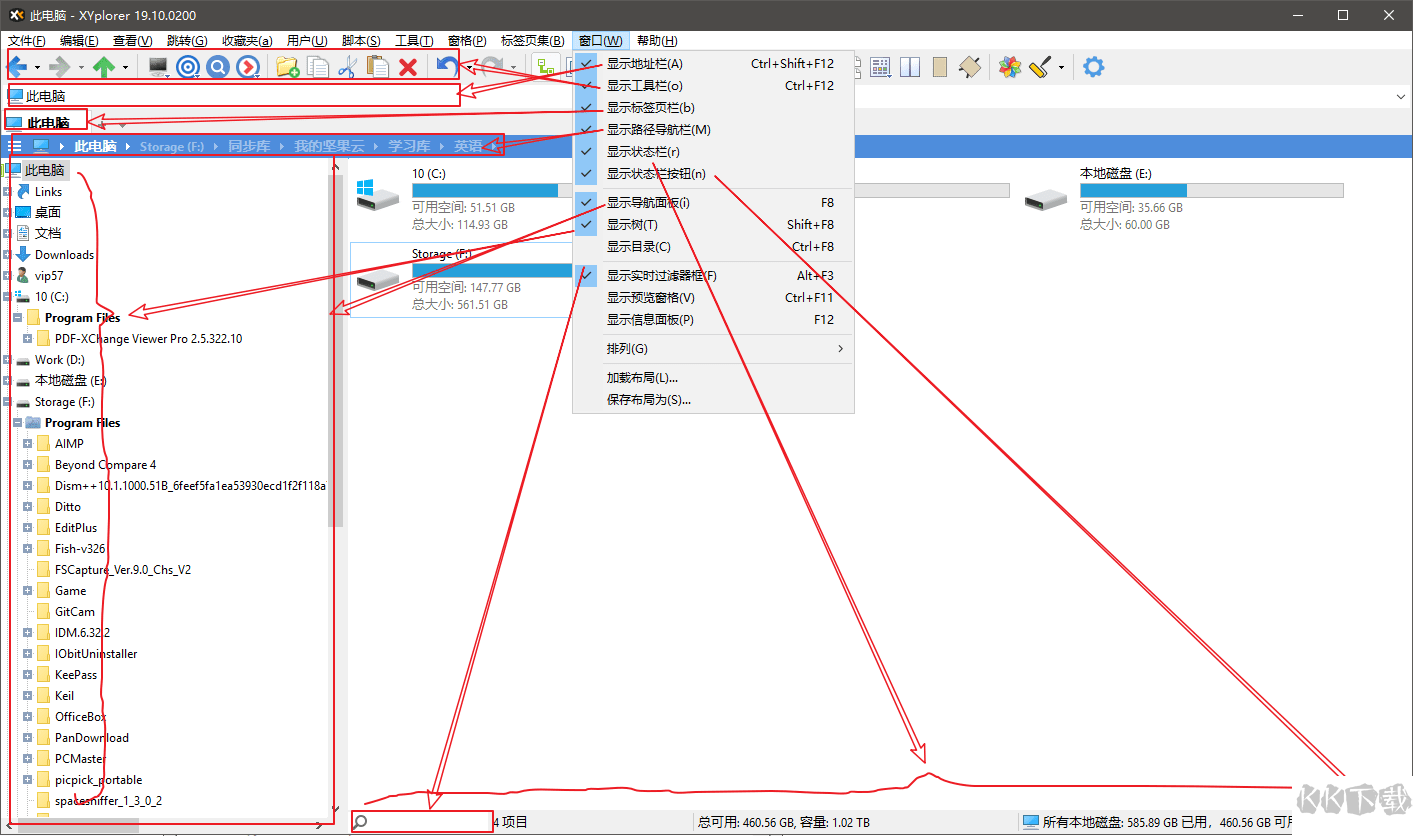Screen dimensions: 1413x836
Task: Click the 同步库 breadcrumb segment
Action: click(249, 146)
